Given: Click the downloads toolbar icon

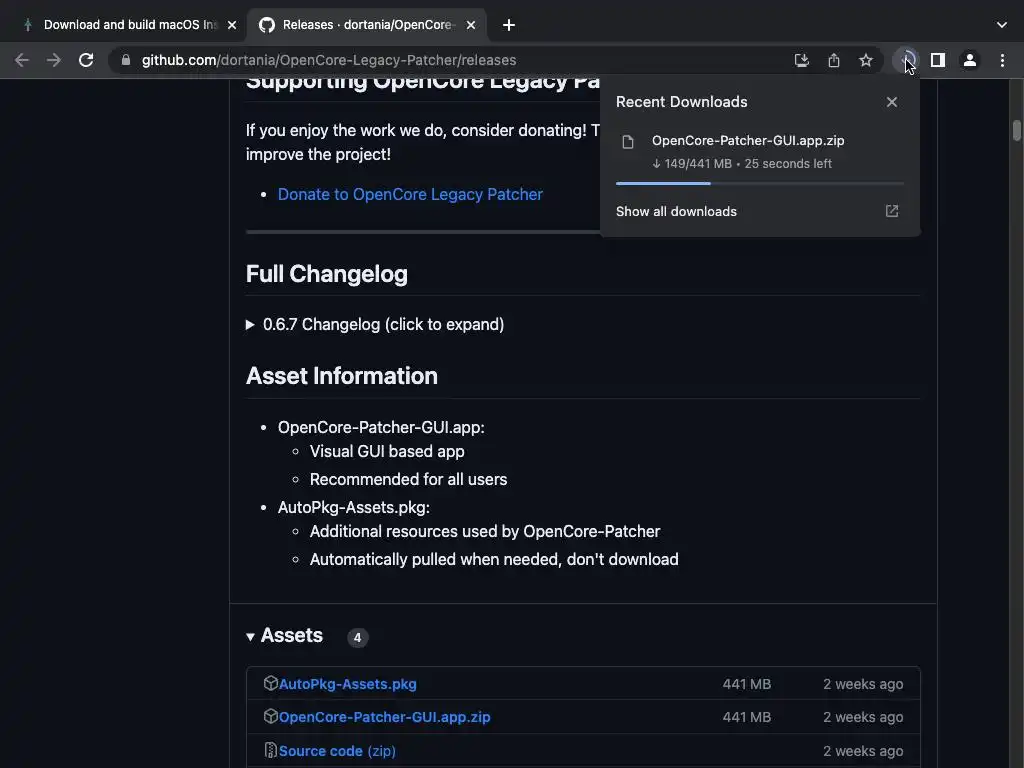Looking at the screenshot, I should click(x=906, y=60).
